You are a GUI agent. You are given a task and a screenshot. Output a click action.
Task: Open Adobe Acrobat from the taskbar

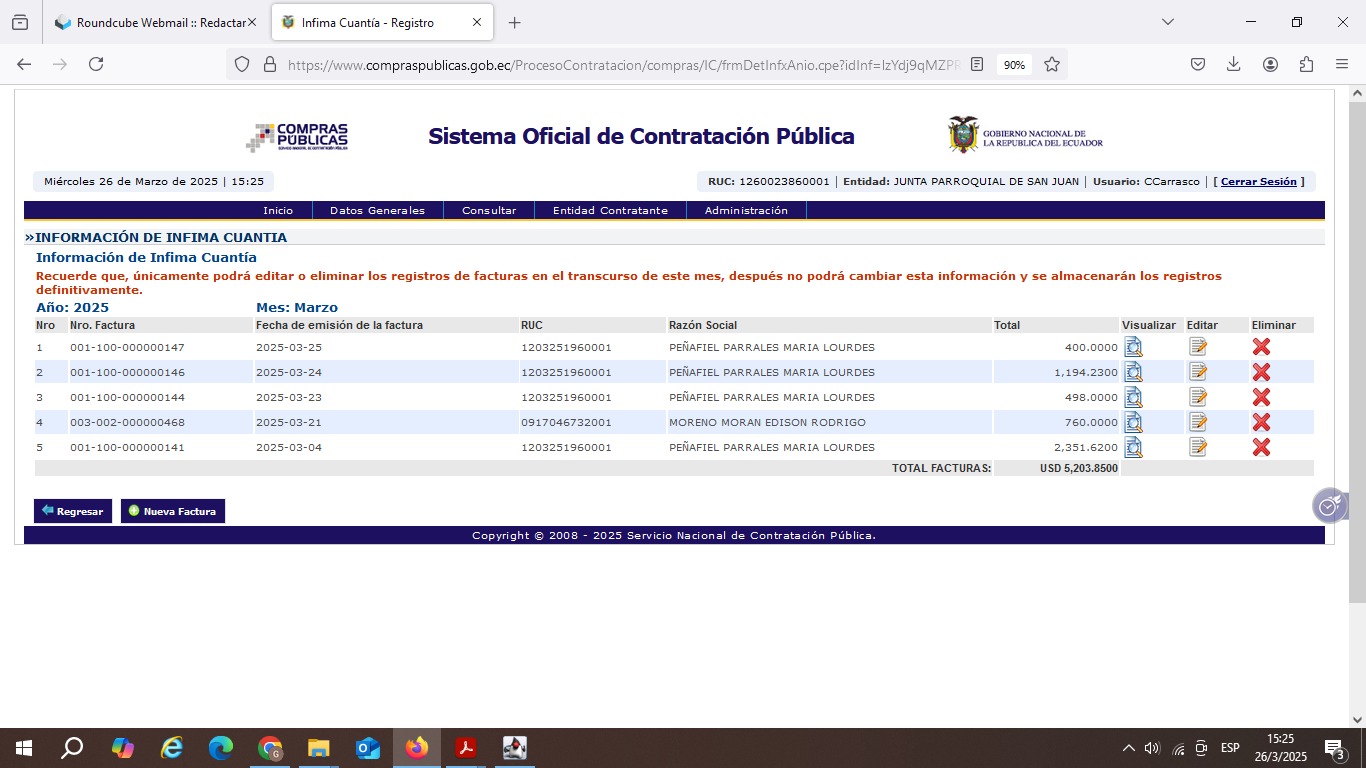pyautogui.click(x=466, y=748)
